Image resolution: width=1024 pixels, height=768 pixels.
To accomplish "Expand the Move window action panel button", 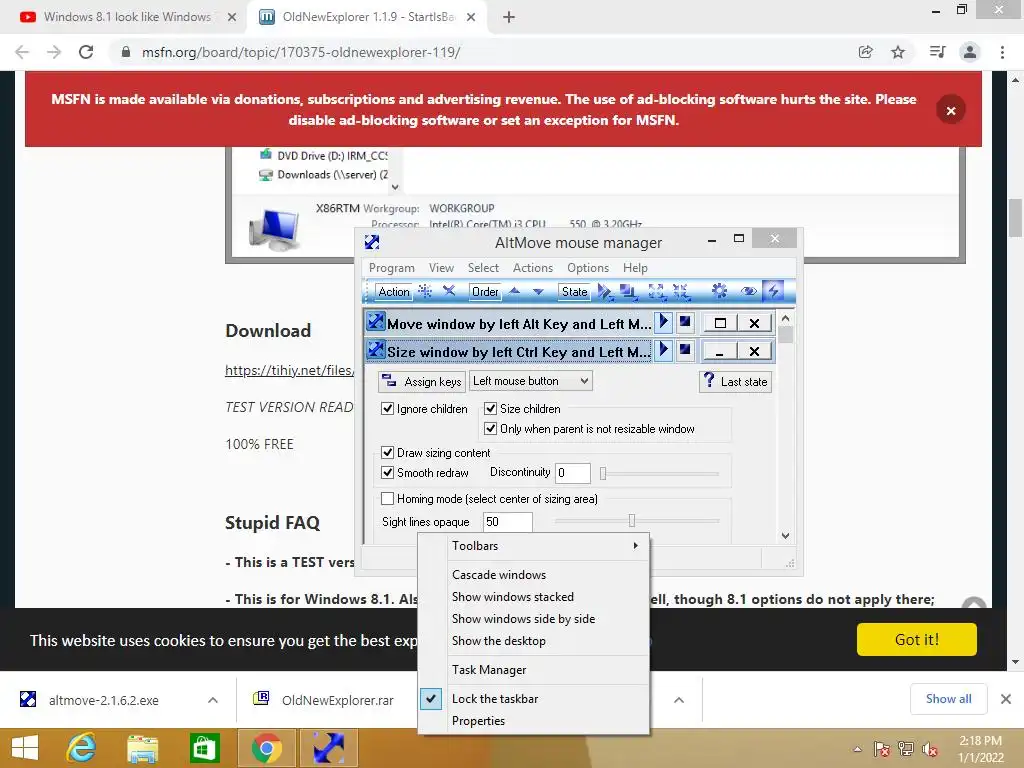I will tap(720, 323).
